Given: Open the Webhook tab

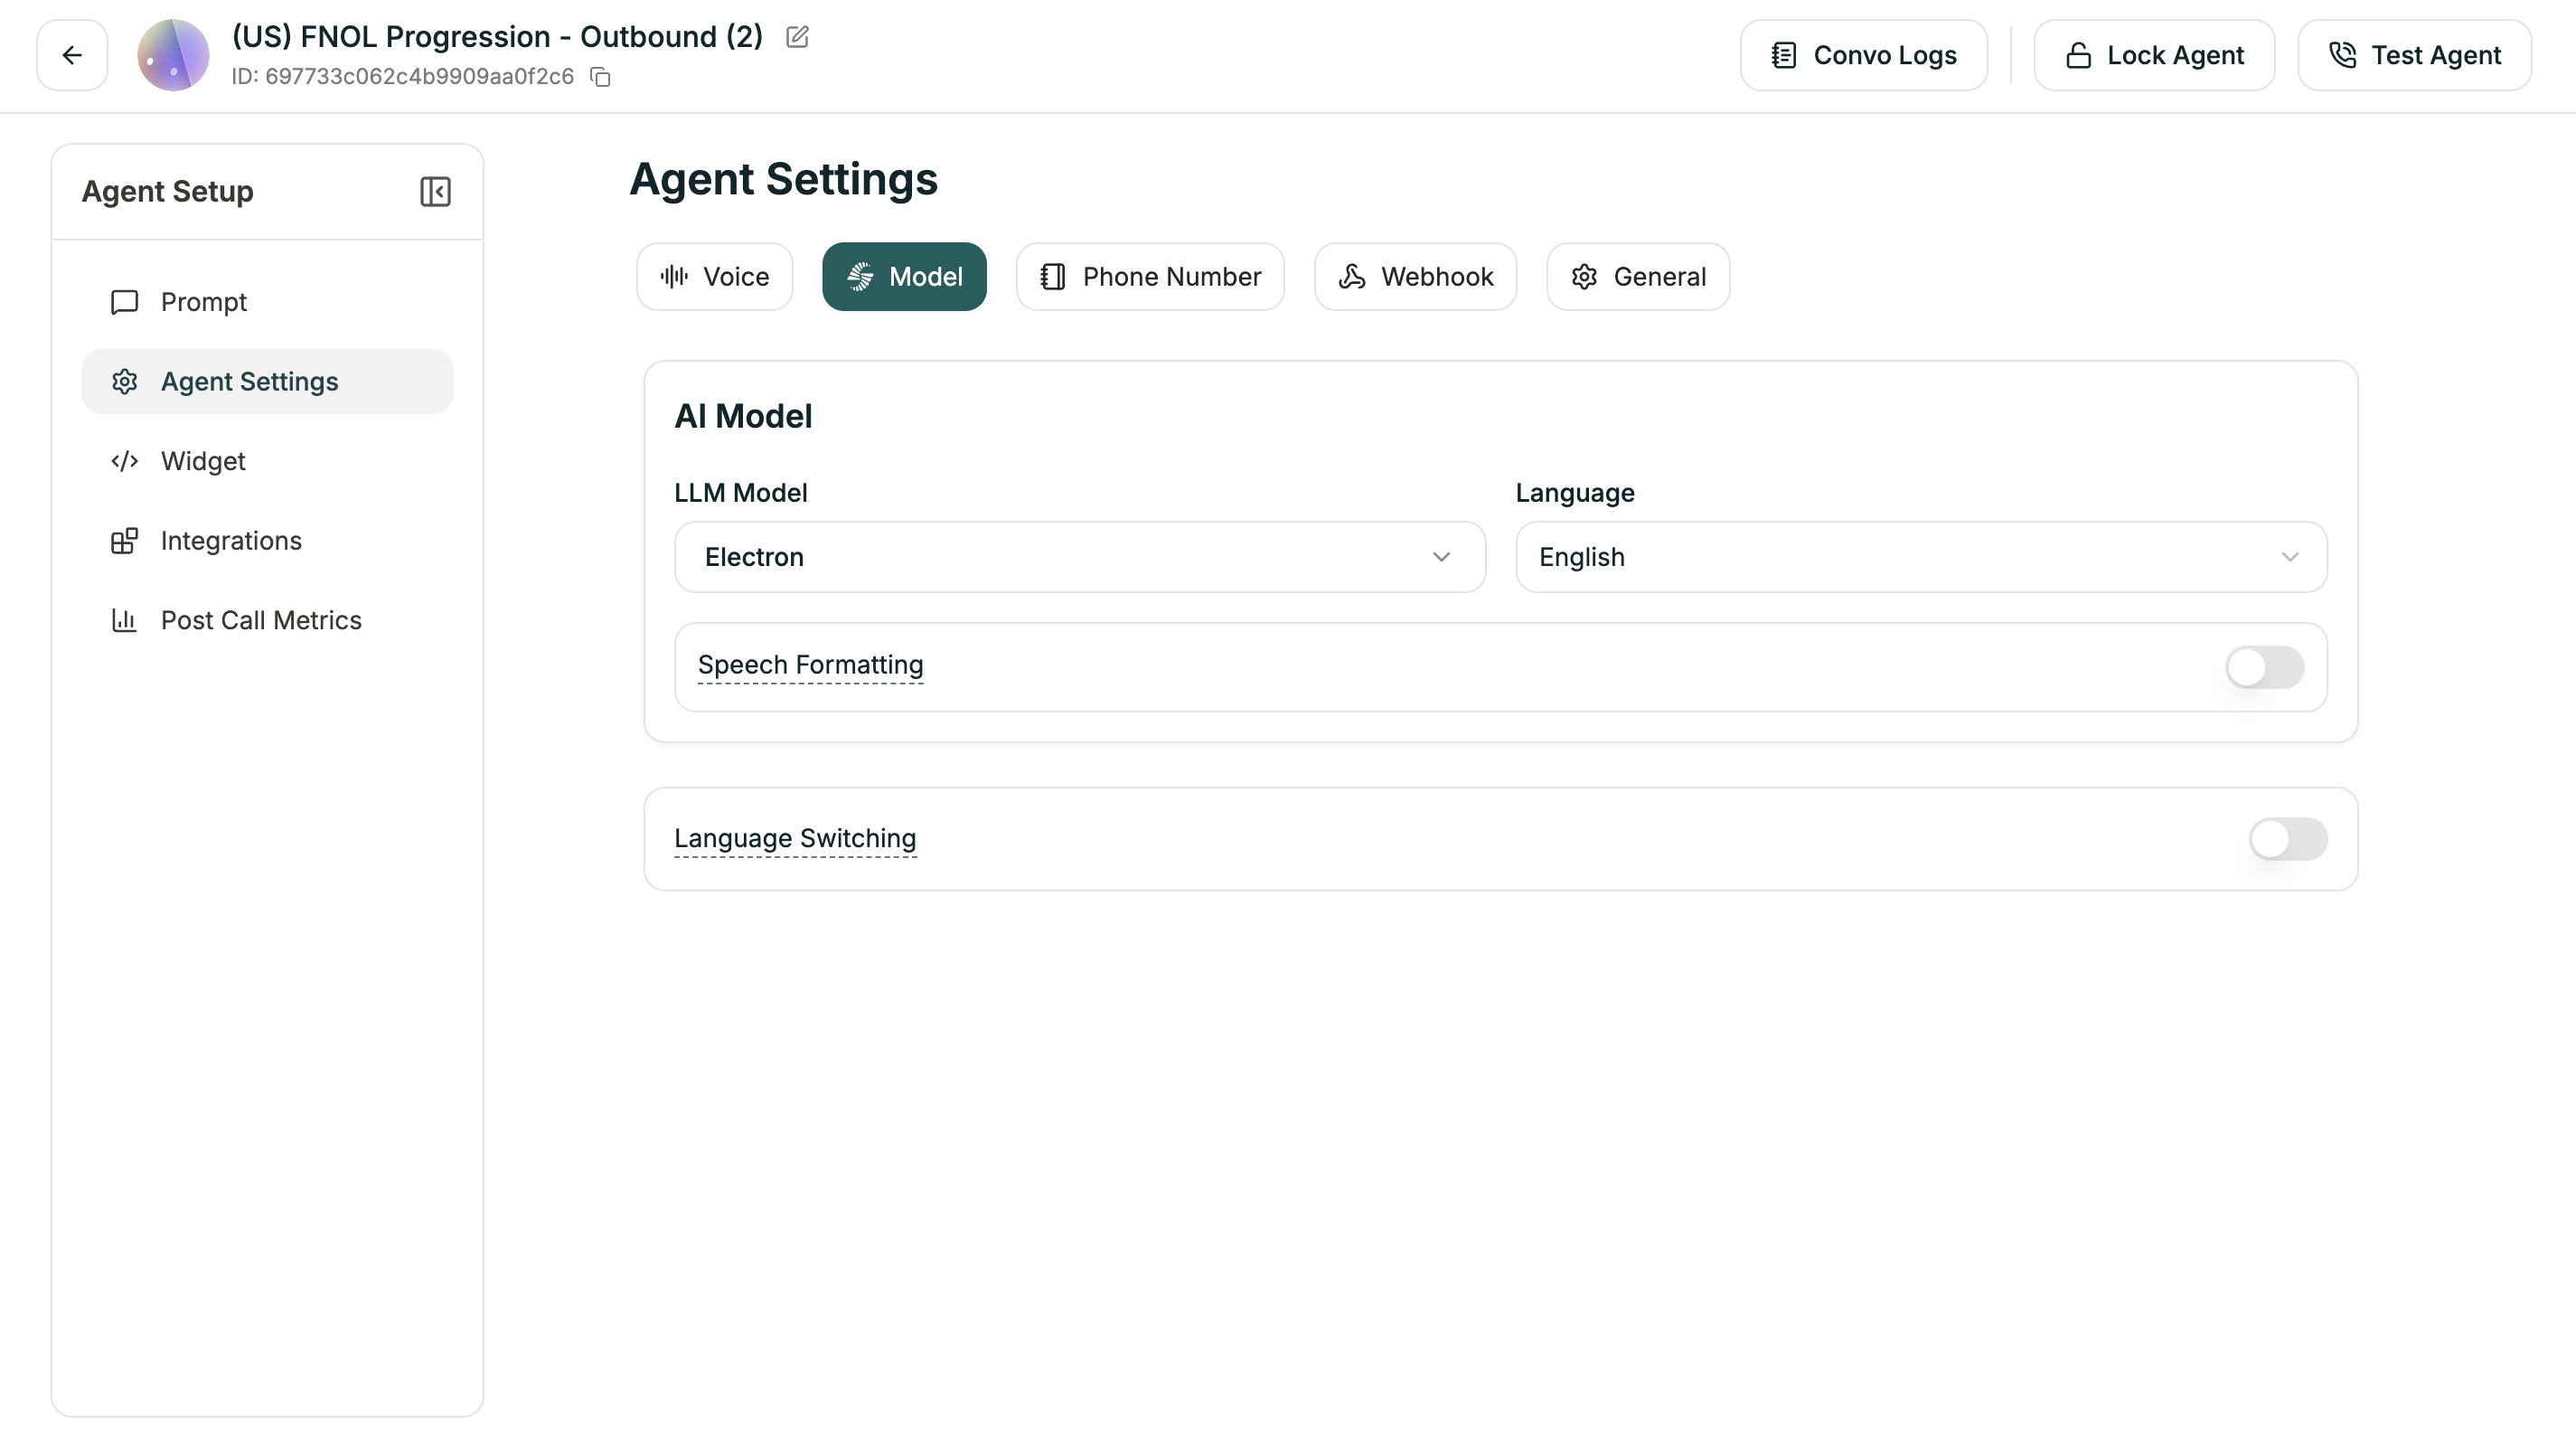Looking at the screenshot, I should pyautogui.click(x=1415, y=277).
